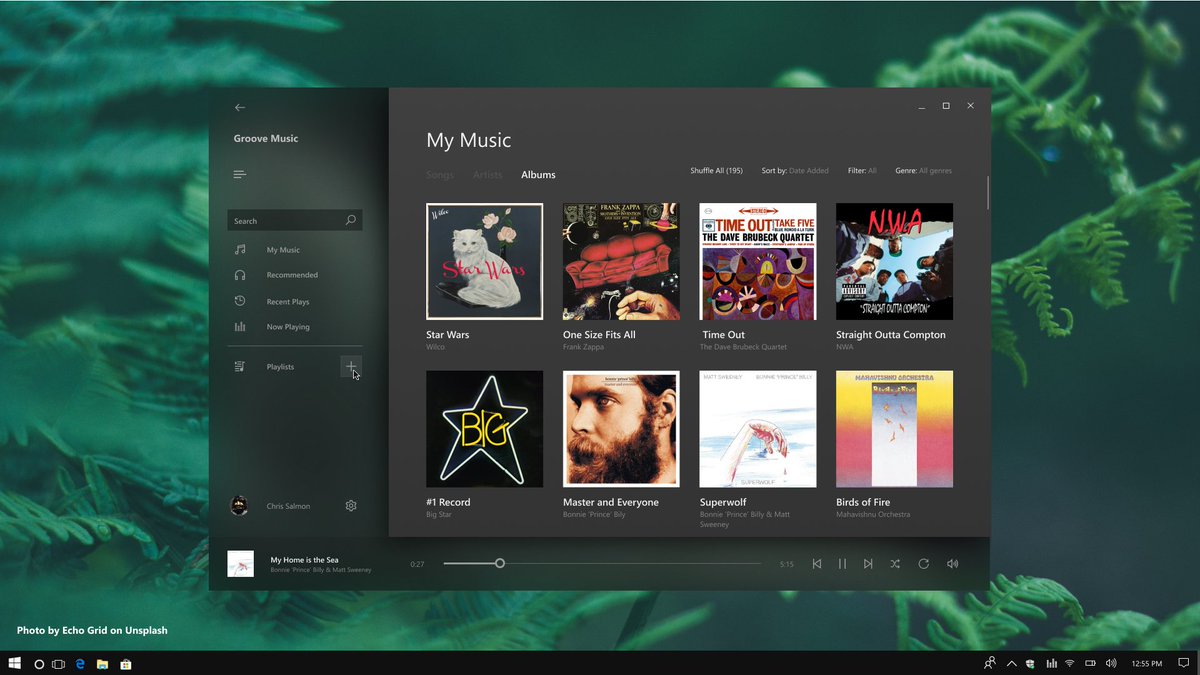Screen dimensions: 1200x675
Task: Open the Action Center notification icon
Action: tap(1183, 663)
